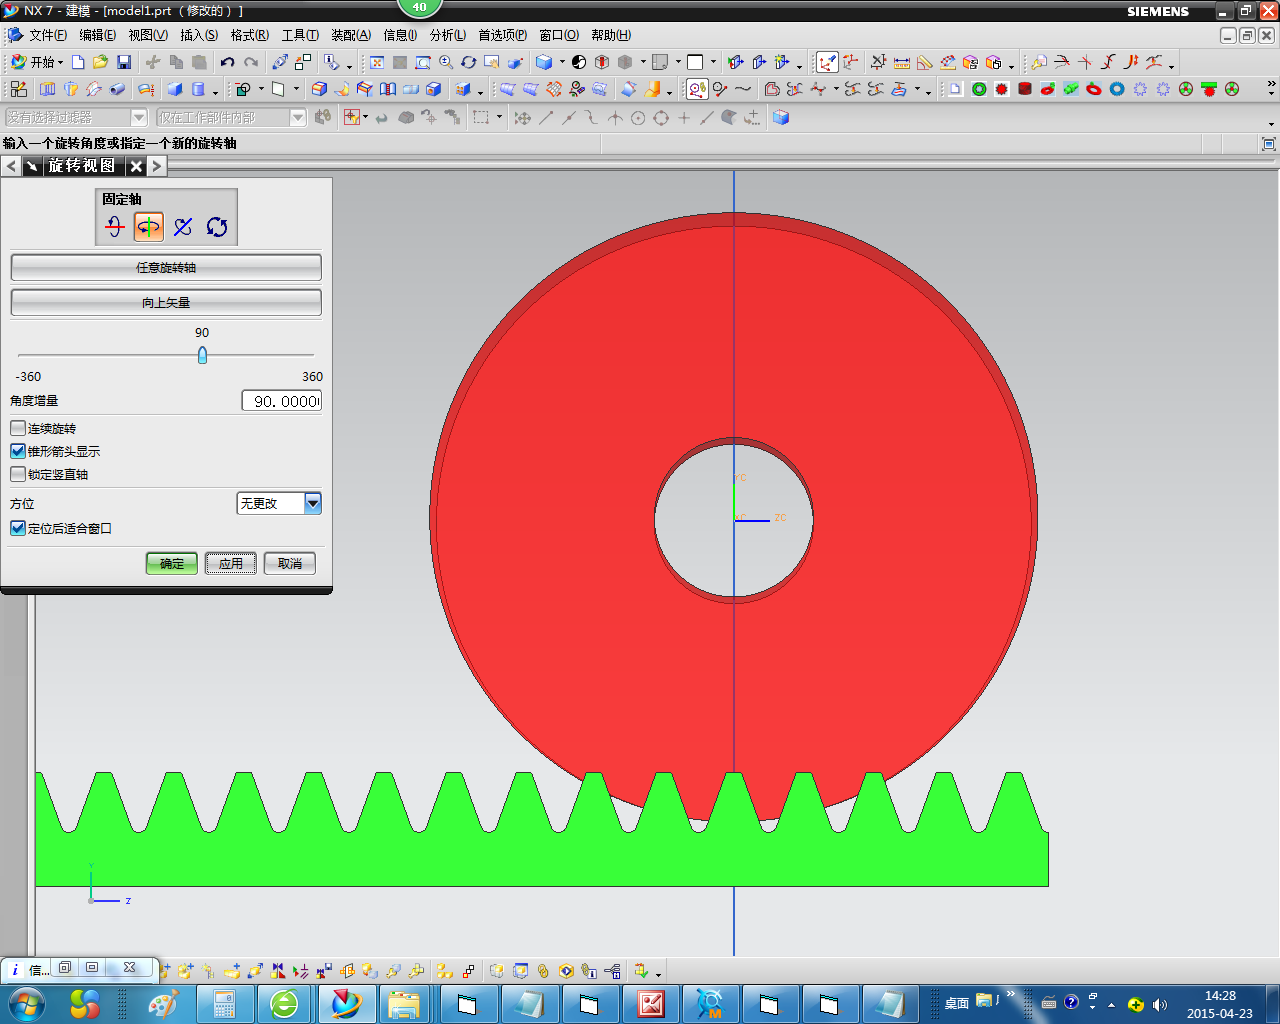Open the 开始 start dropdown
1280x1024 pixels.
click(x=37, y=62)
